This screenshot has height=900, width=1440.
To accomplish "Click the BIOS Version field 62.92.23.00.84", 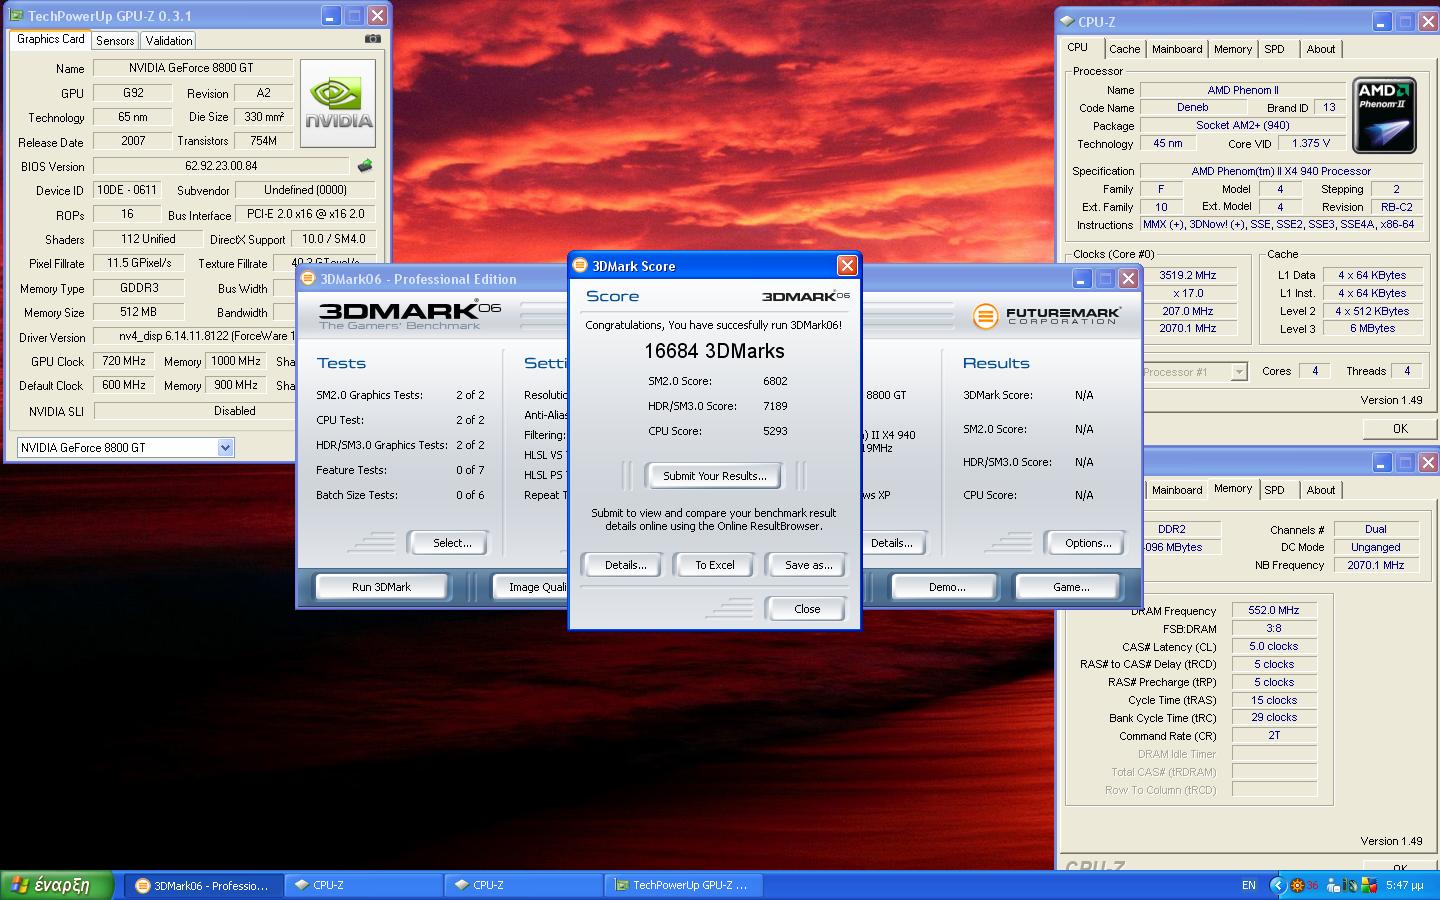I will (x=221, y=166).
